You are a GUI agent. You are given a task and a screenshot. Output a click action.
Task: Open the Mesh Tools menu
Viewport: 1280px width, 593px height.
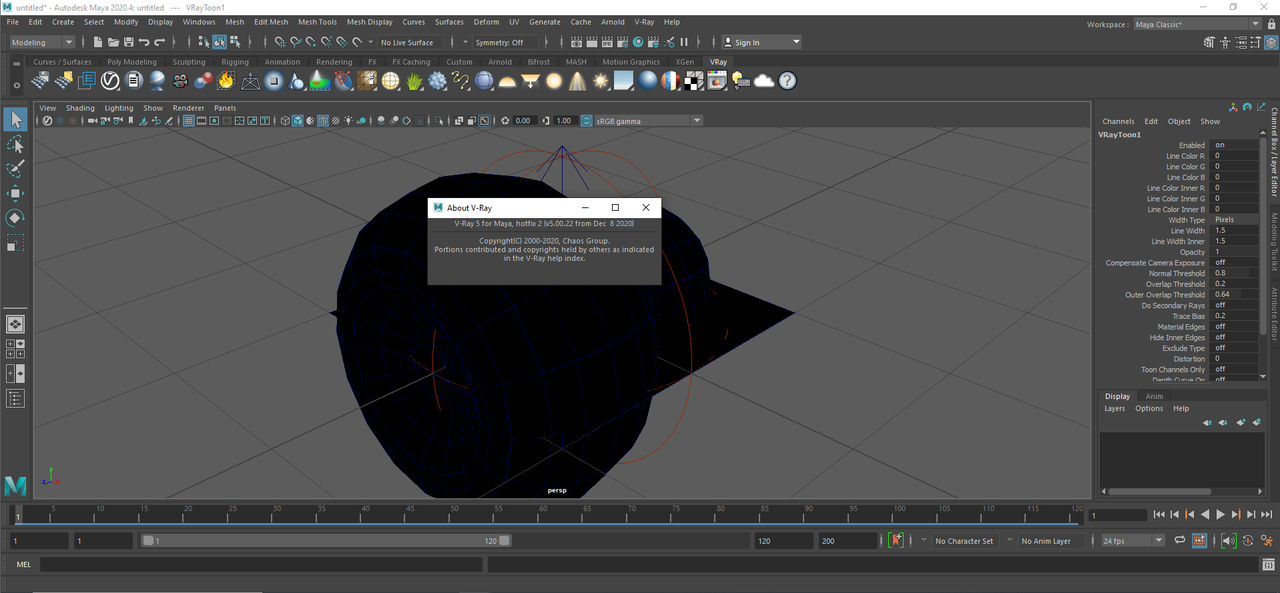coord(317,22)
